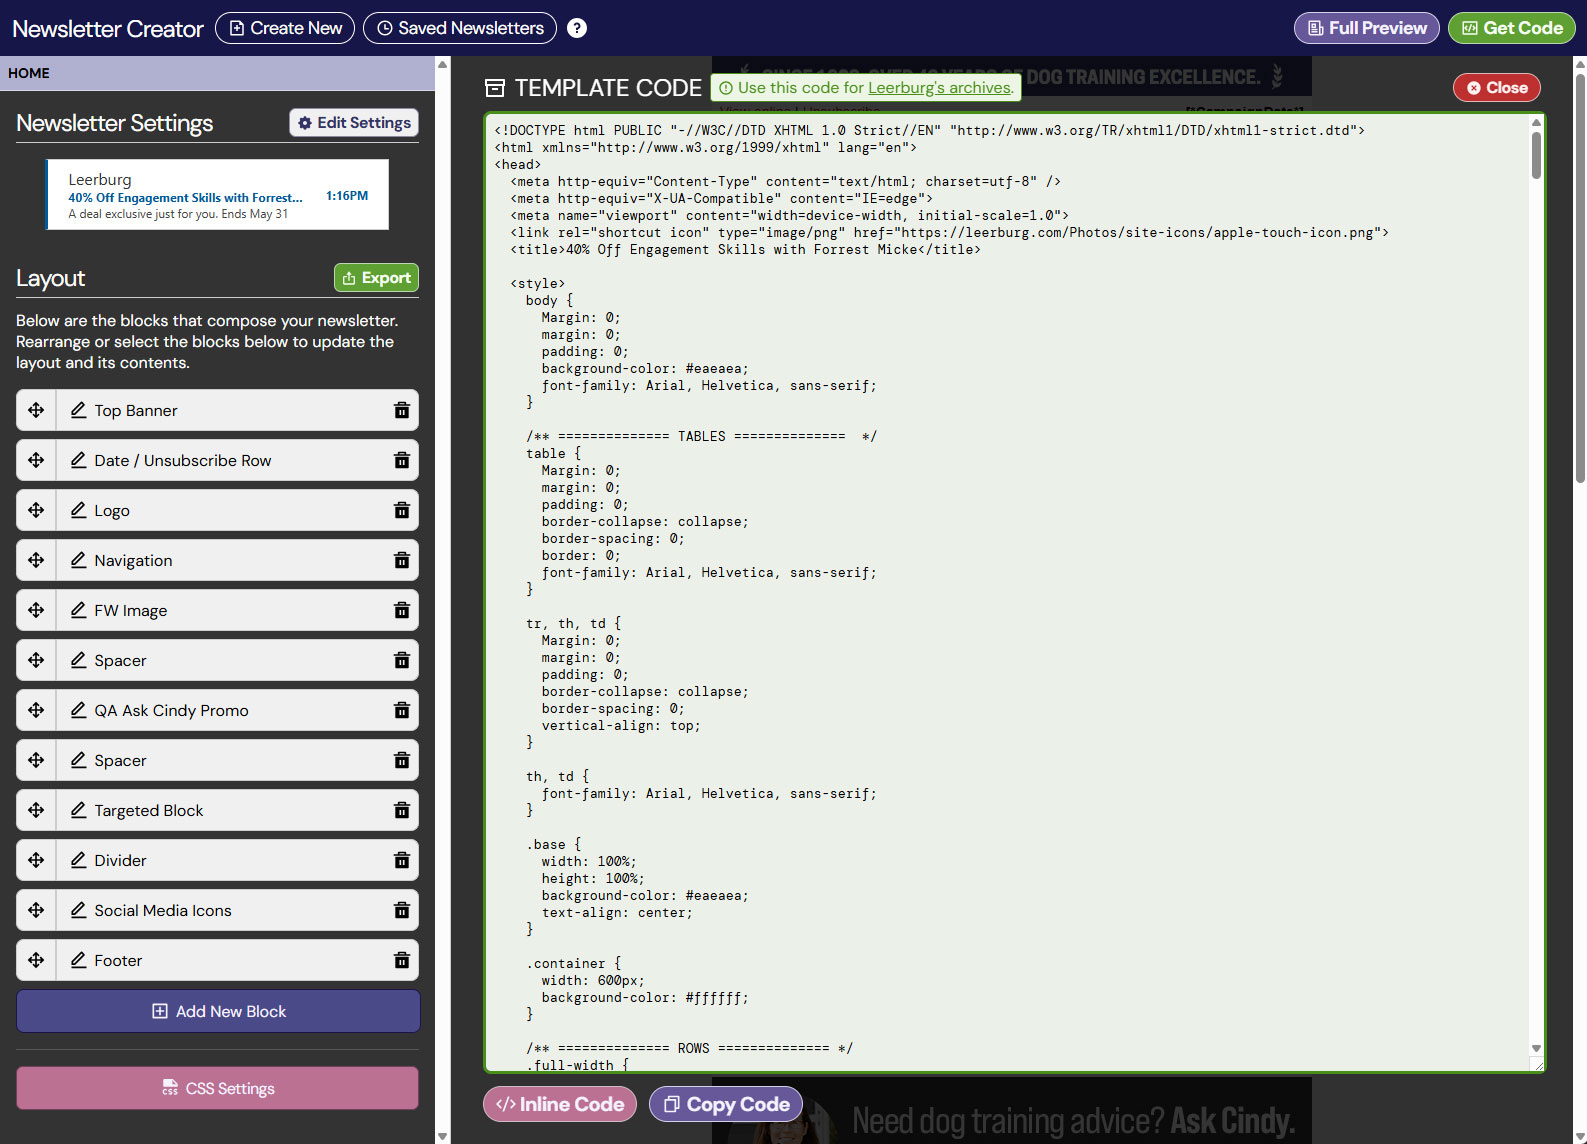Grab the move handle for Date / Unsubscribe Row
The image size is (1587, 1144).
(36, 460)
